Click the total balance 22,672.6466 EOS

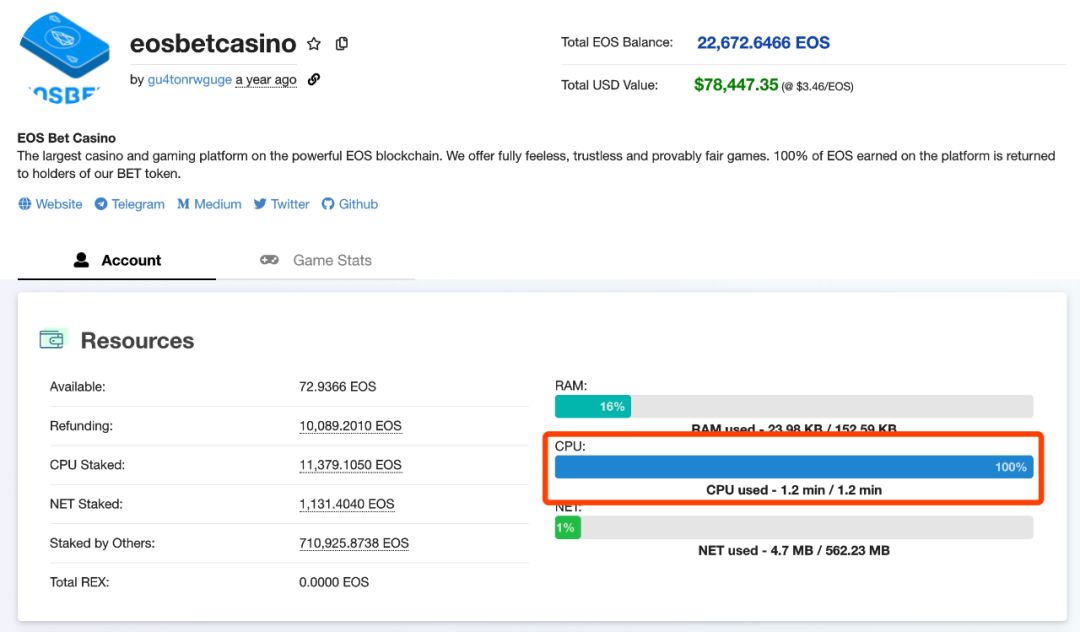(763, 43)
